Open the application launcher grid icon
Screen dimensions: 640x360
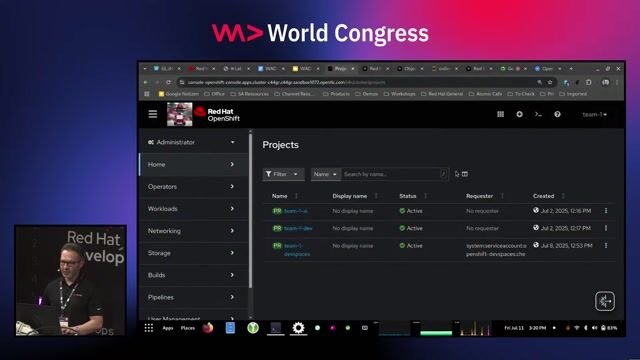[500, 114]
